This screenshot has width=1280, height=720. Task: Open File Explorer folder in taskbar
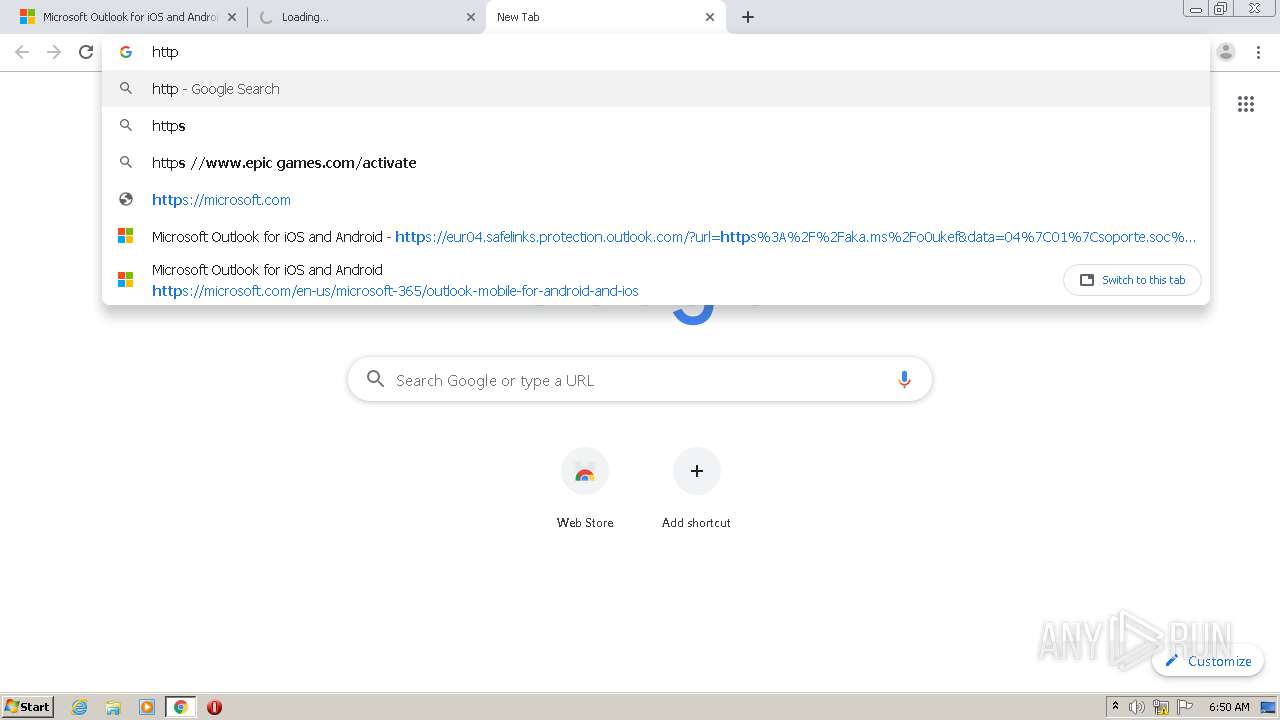(113, 707)
